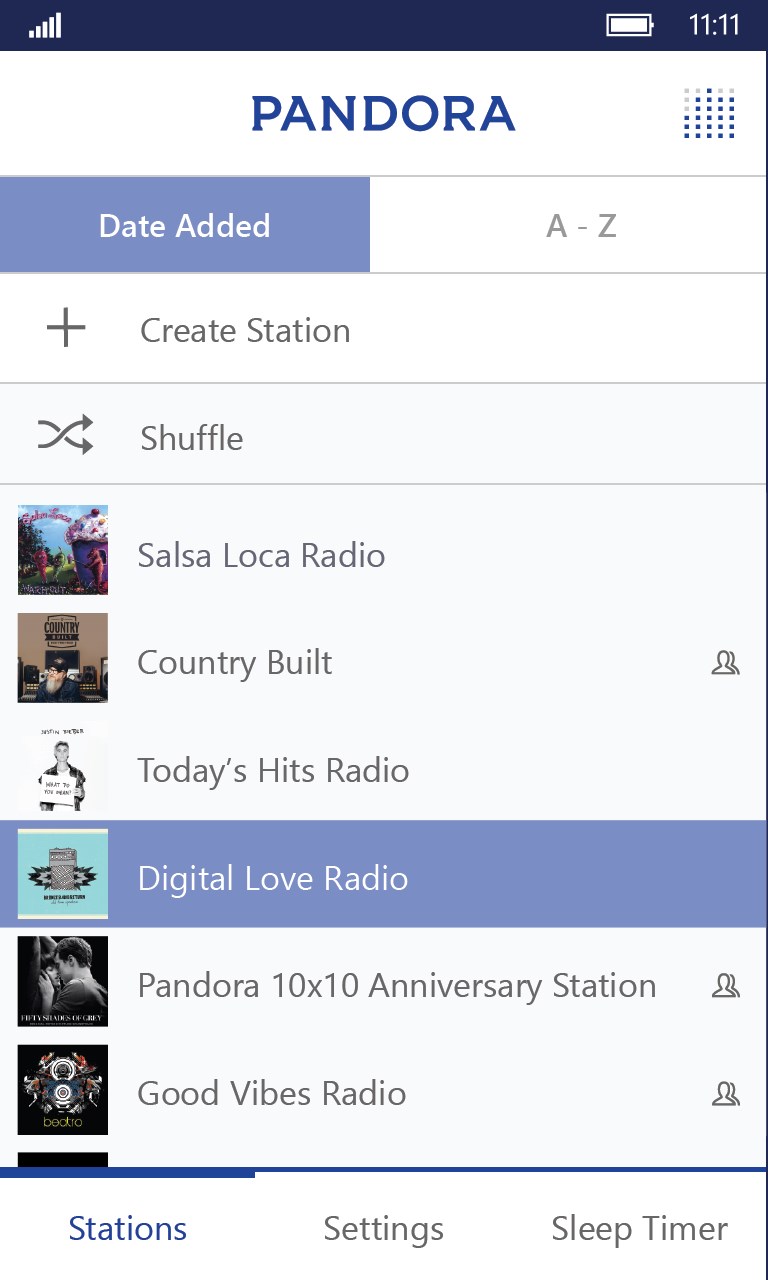Image resolution: width=768 pixels, height=1280 pixels.
Task: Open the Settings tab
Action: (383, 1228)
